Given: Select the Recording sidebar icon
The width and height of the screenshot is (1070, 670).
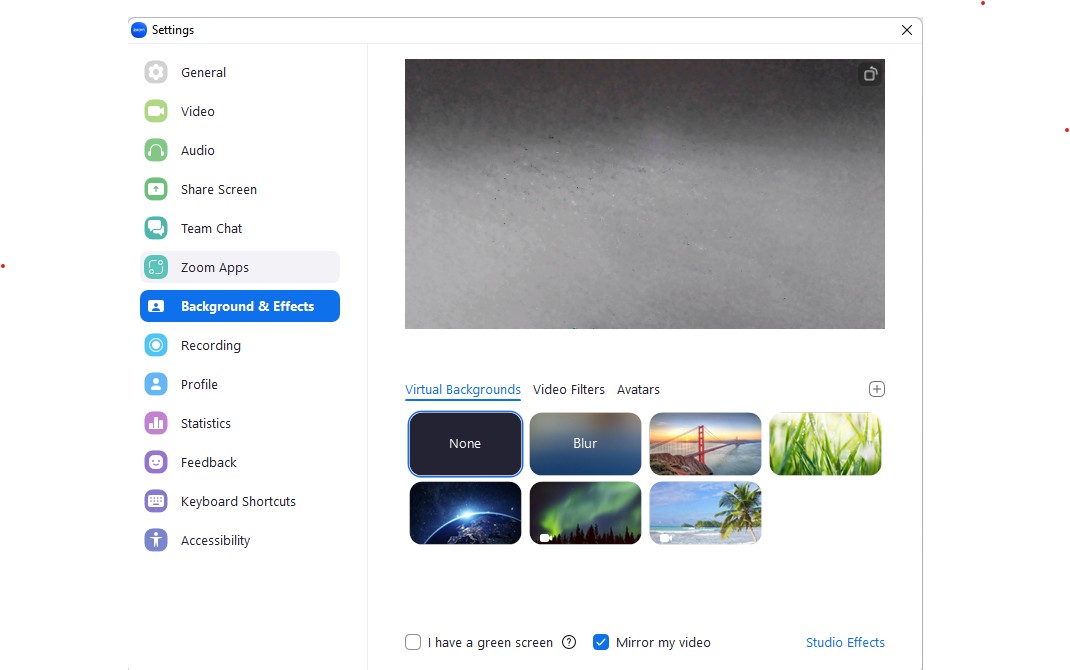Looking at the screenshot, I should coord(155,345).
